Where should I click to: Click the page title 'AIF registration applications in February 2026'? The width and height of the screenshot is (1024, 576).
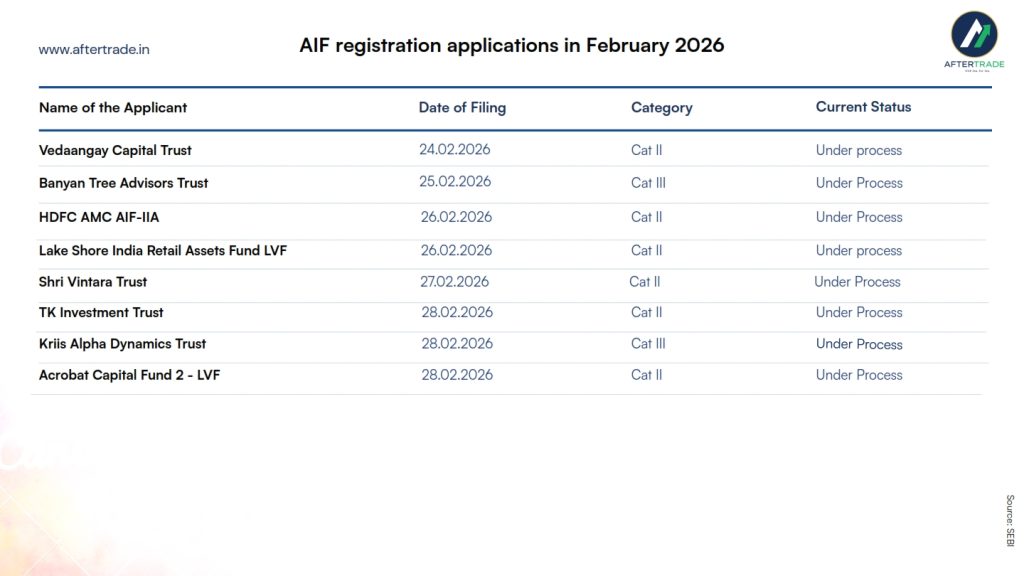coord(511,46)
